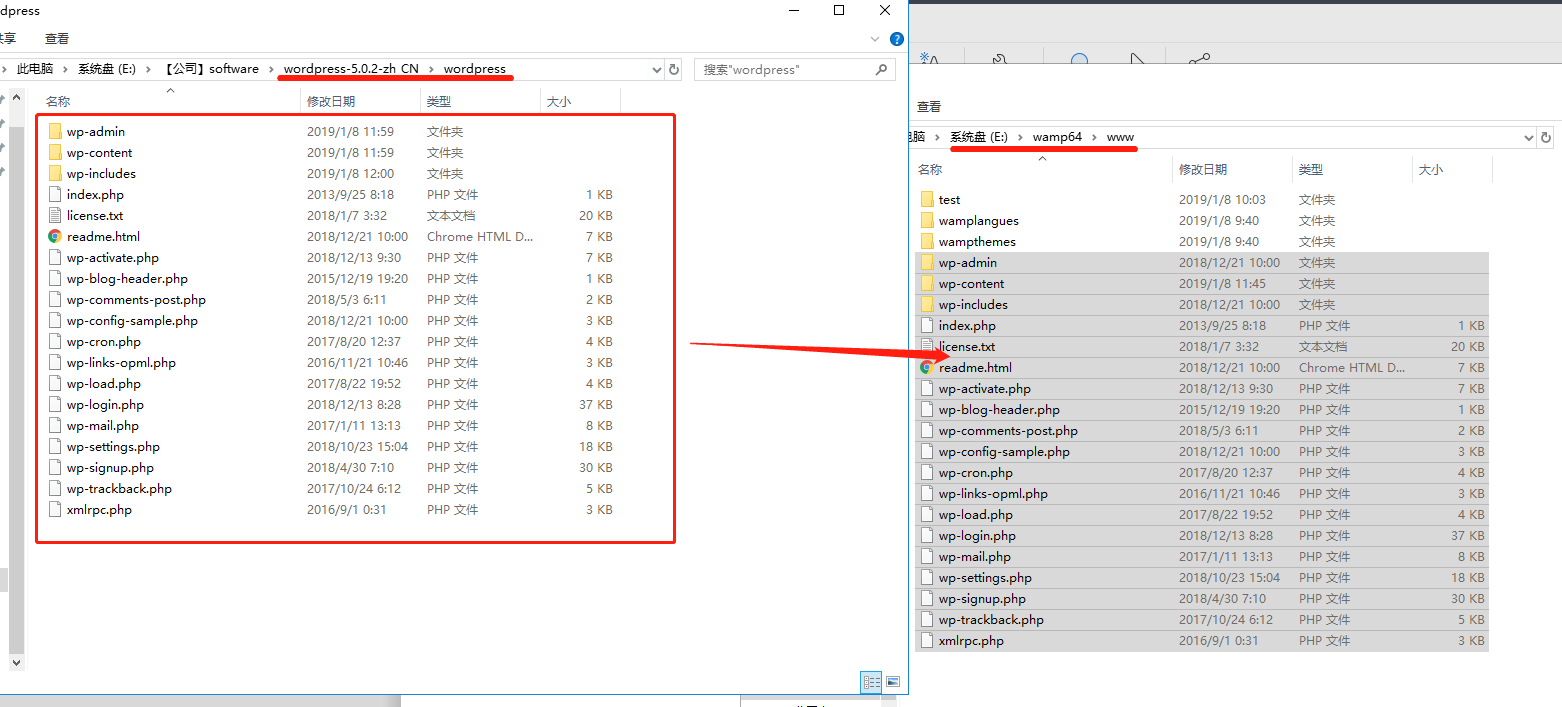Select wp-signup.php in wordpress window

(x=110, y=467)
